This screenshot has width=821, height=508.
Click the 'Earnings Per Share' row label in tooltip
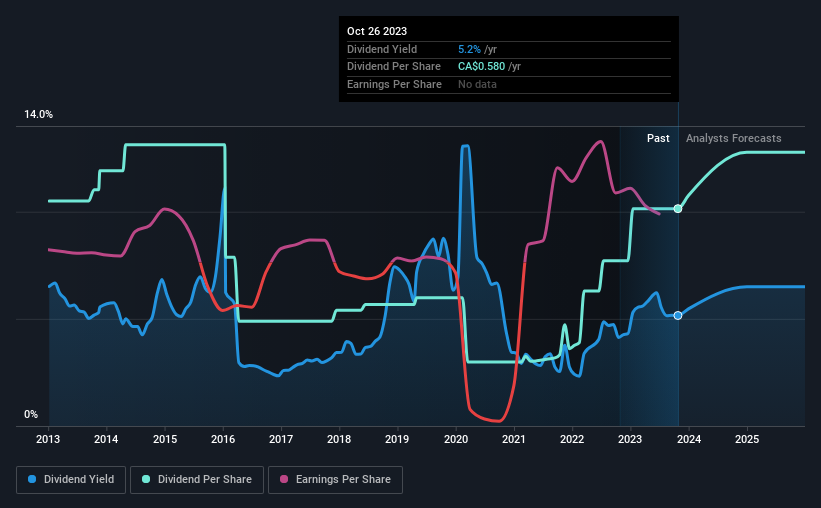click(x=394, y=84)
